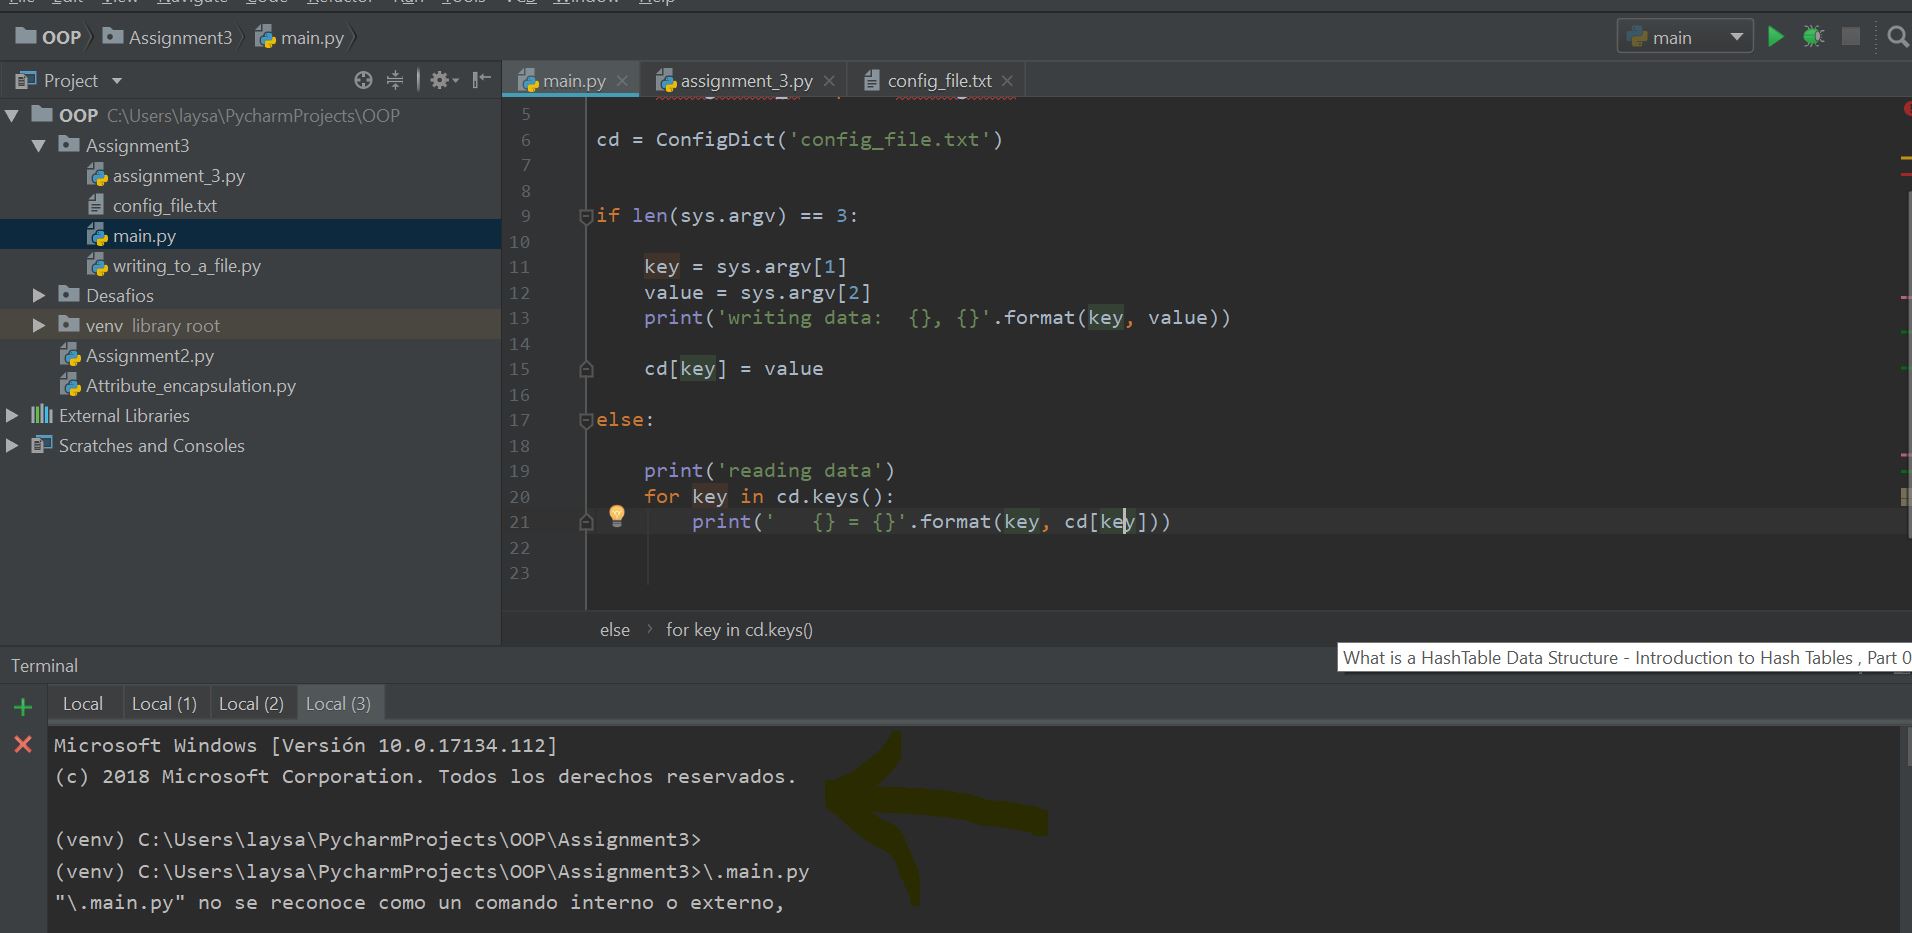1912x933 pixels.
Task: Click line number 13 in gutter
Action: click(x=520, y=318)
